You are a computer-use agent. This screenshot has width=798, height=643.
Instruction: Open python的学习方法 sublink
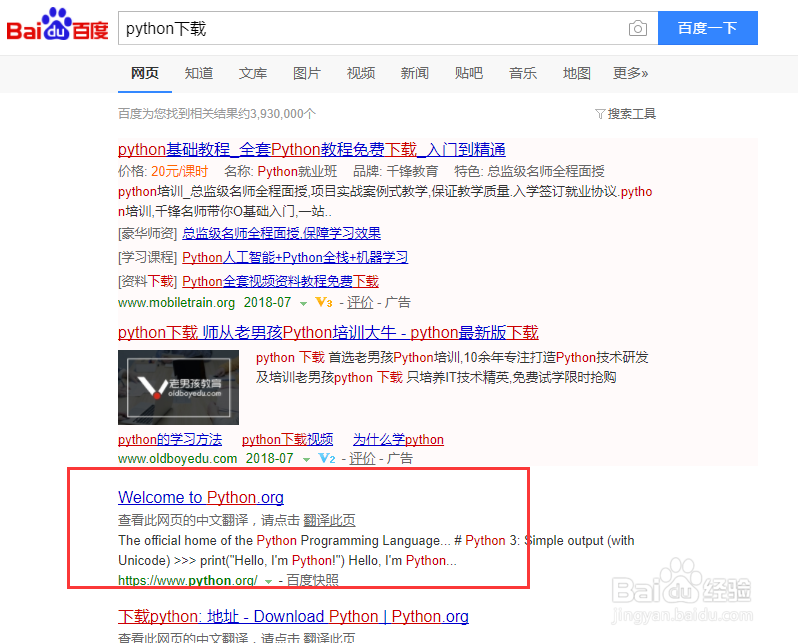coord(170,439)
